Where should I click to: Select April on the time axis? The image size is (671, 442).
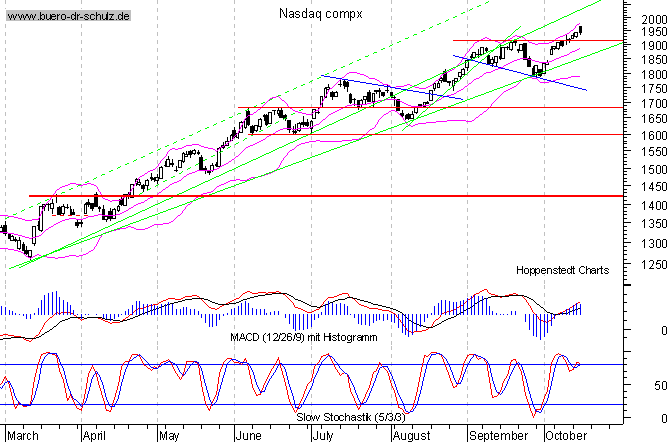93,436
